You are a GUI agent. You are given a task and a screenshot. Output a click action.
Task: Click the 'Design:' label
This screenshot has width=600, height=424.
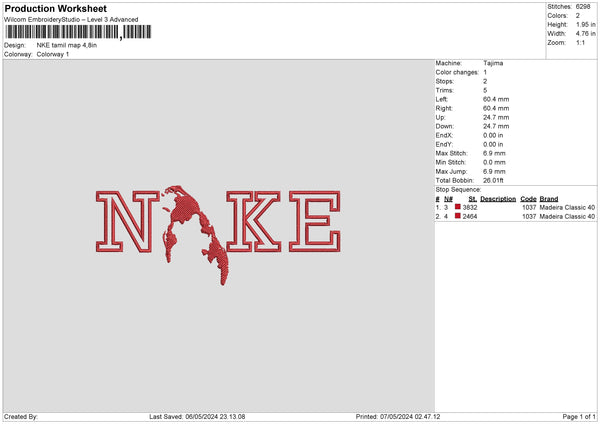coord(15,45)
